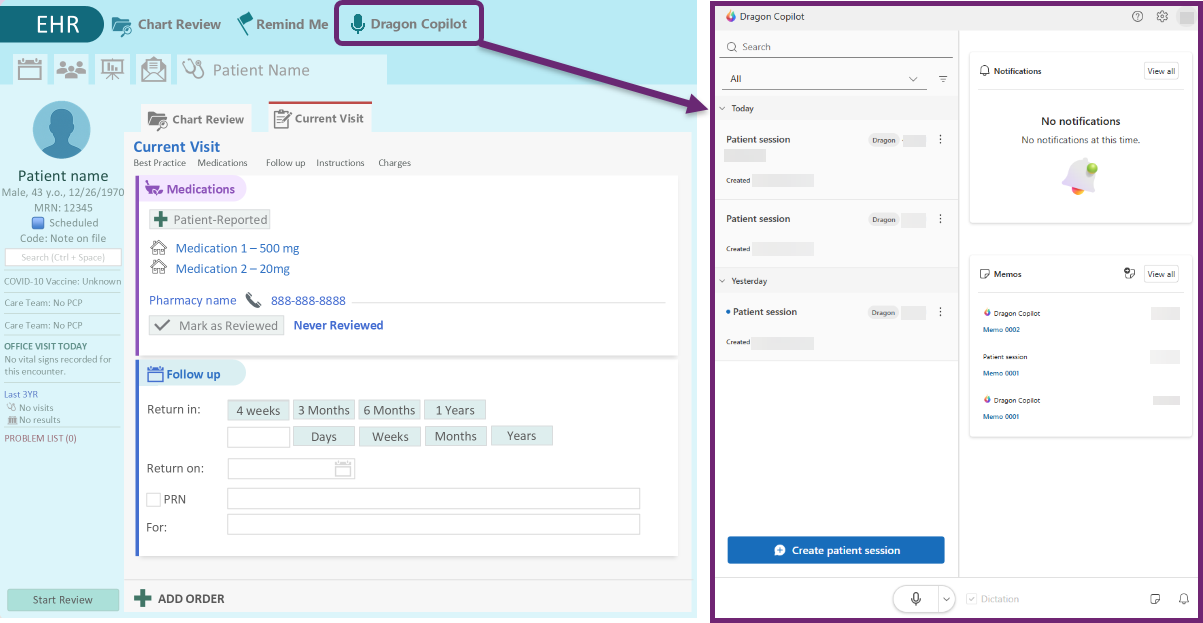Click Create patient session
The height and width of the screenshot is (623, 1203).
(836, 550)
